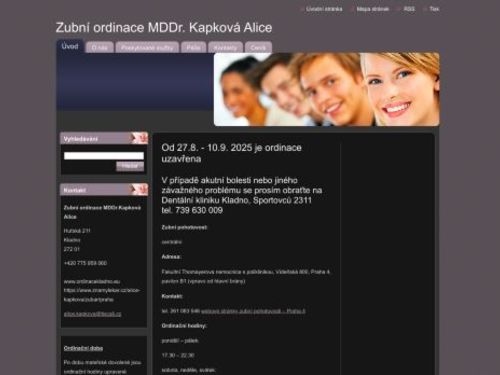Click the site title Zubní ordinace MDDr. Kapková Alice
The height and width of the screenshot is (375, 500).
(164, 28)
